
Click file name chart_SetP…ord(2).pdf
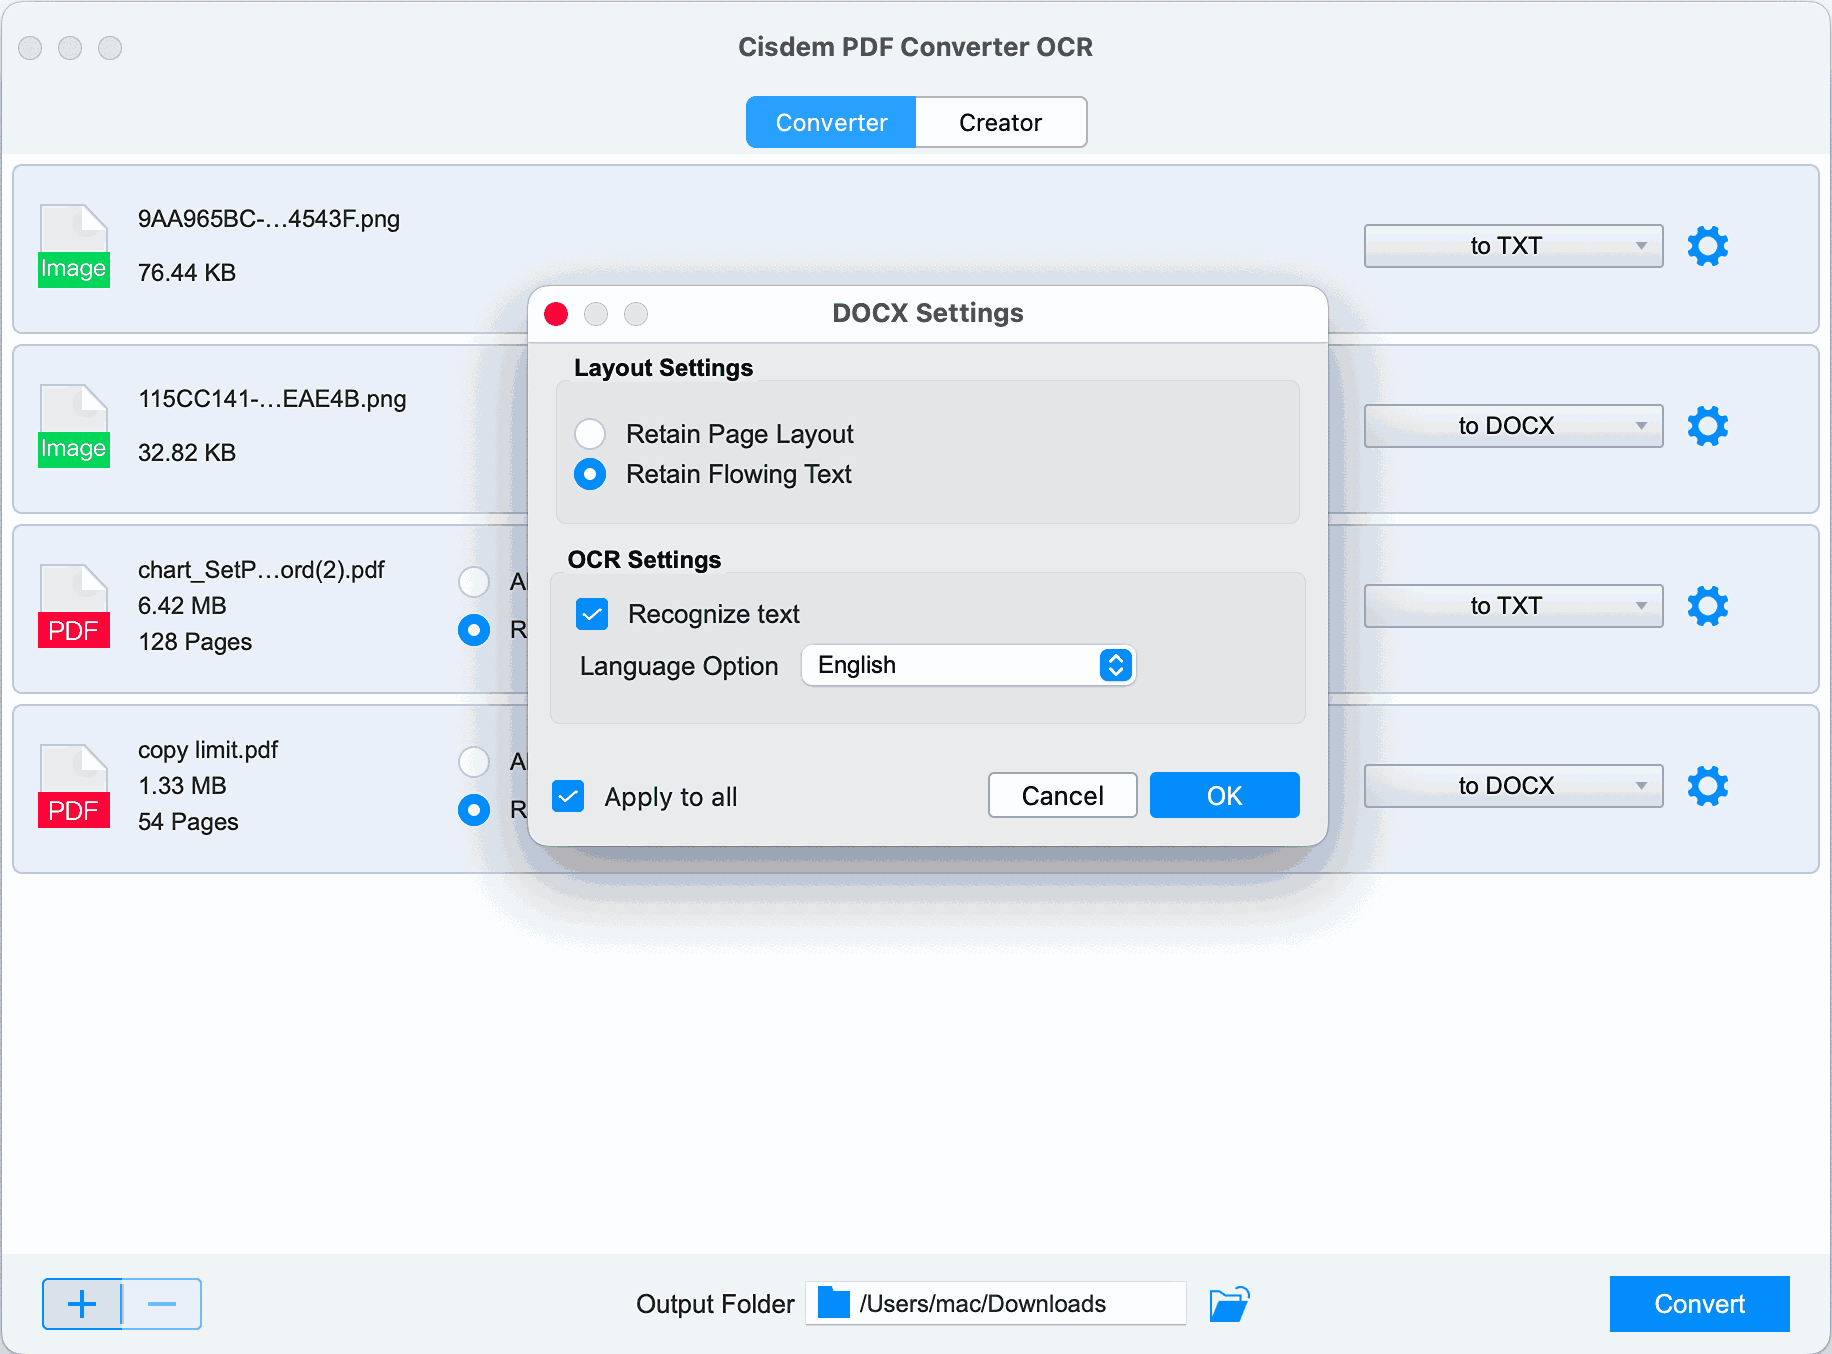pyautogui.click(x=261, y=570)
